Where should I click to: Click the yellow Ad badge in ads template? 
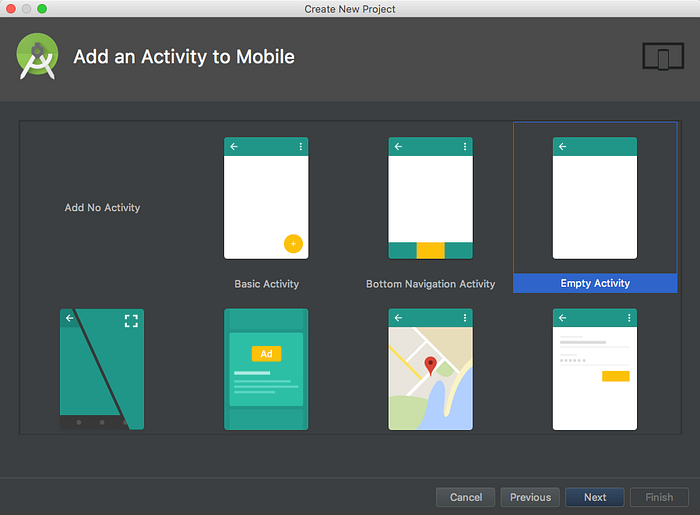(x=267, y=353)
